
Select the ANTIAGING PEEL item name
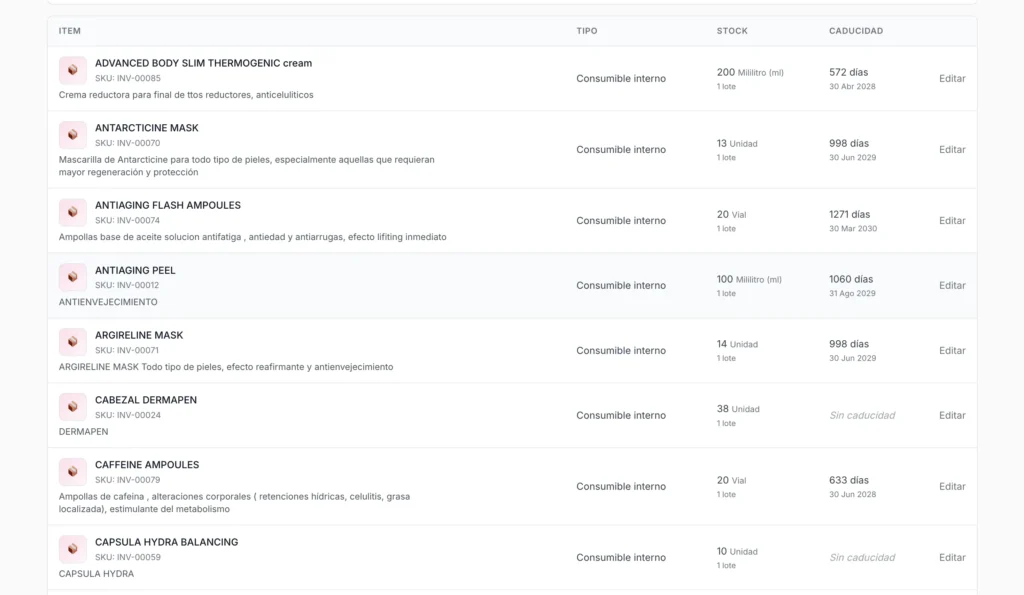pos(135,270)
